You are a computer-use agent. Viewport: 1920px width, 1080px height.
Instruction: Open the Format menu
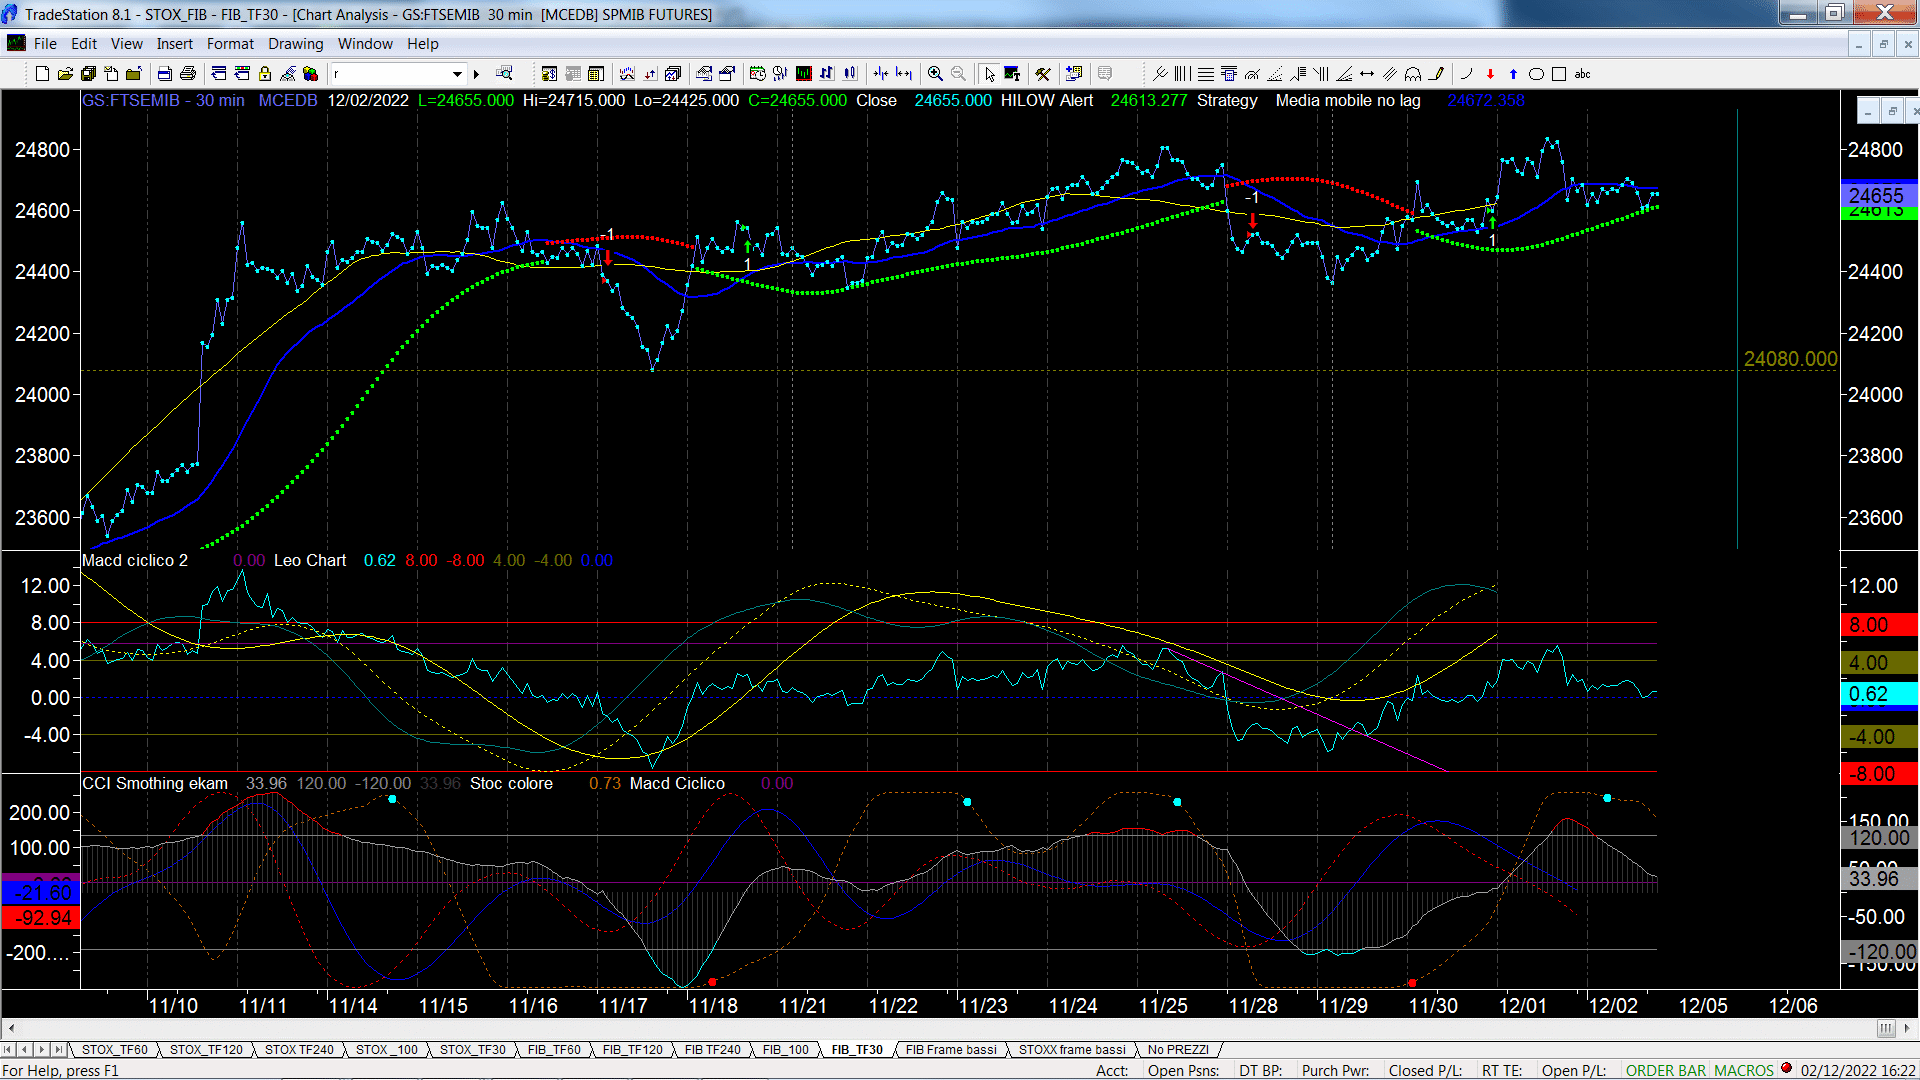click(230, 44)
